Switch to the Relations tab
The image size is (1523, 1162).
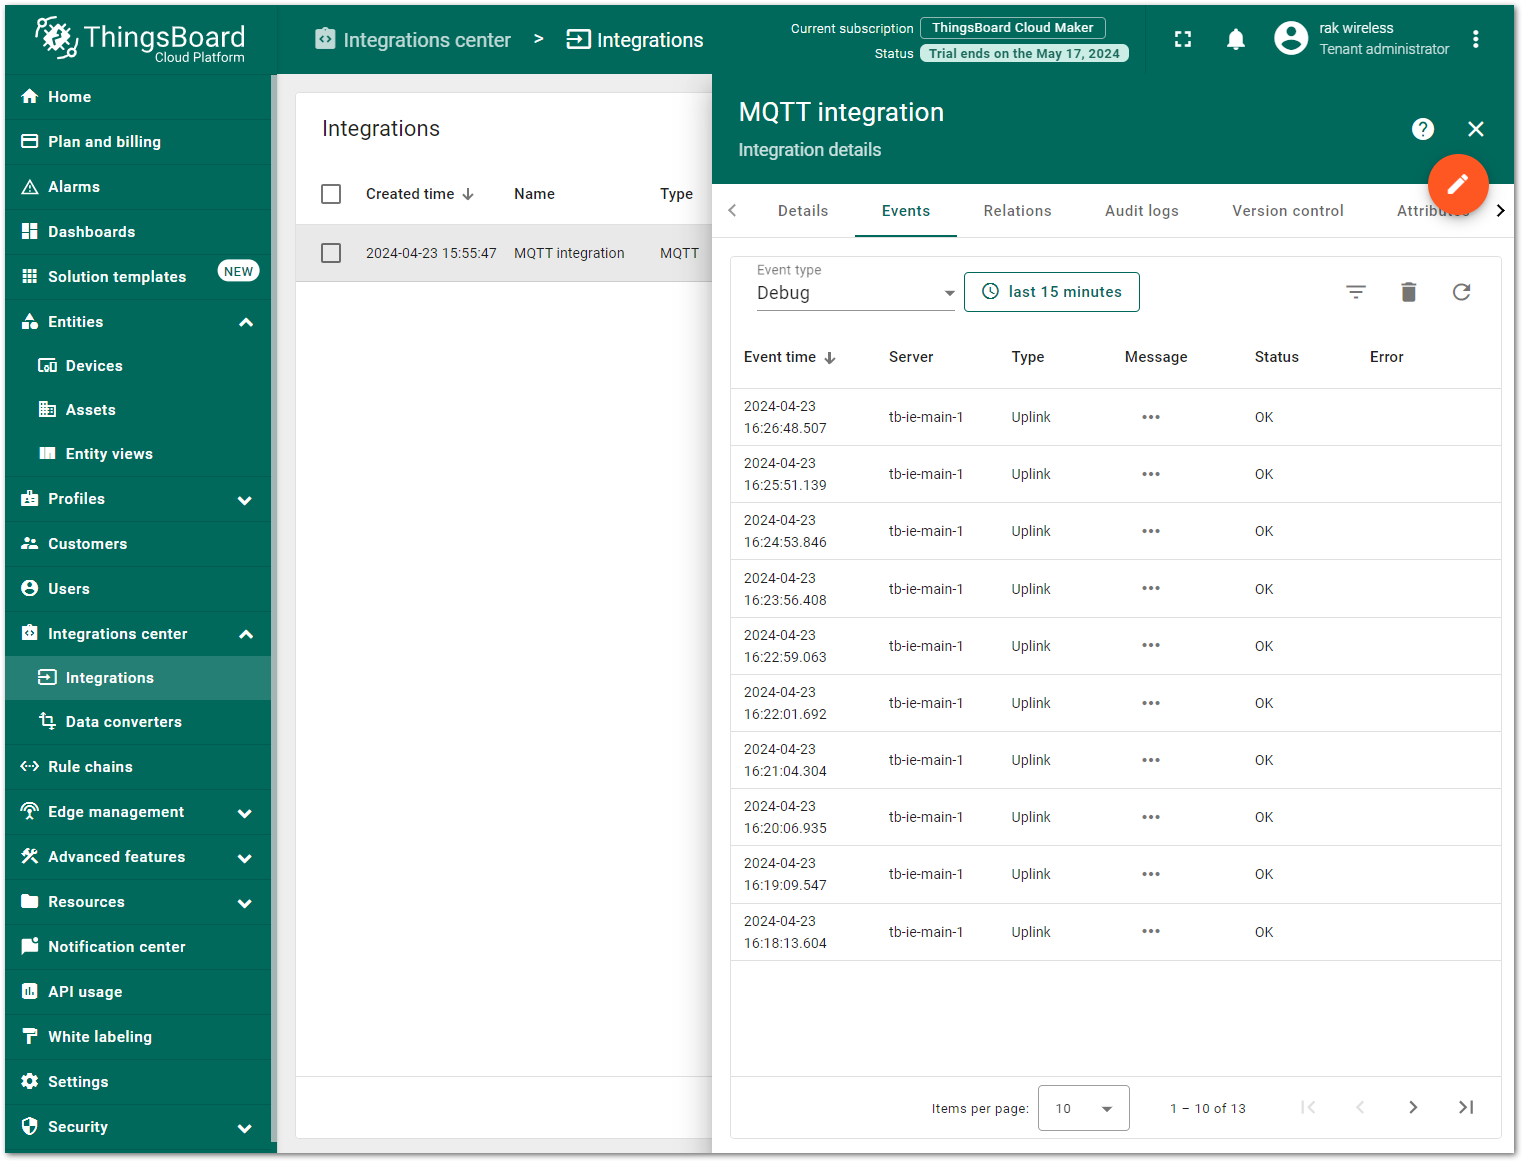(1017, 211)
